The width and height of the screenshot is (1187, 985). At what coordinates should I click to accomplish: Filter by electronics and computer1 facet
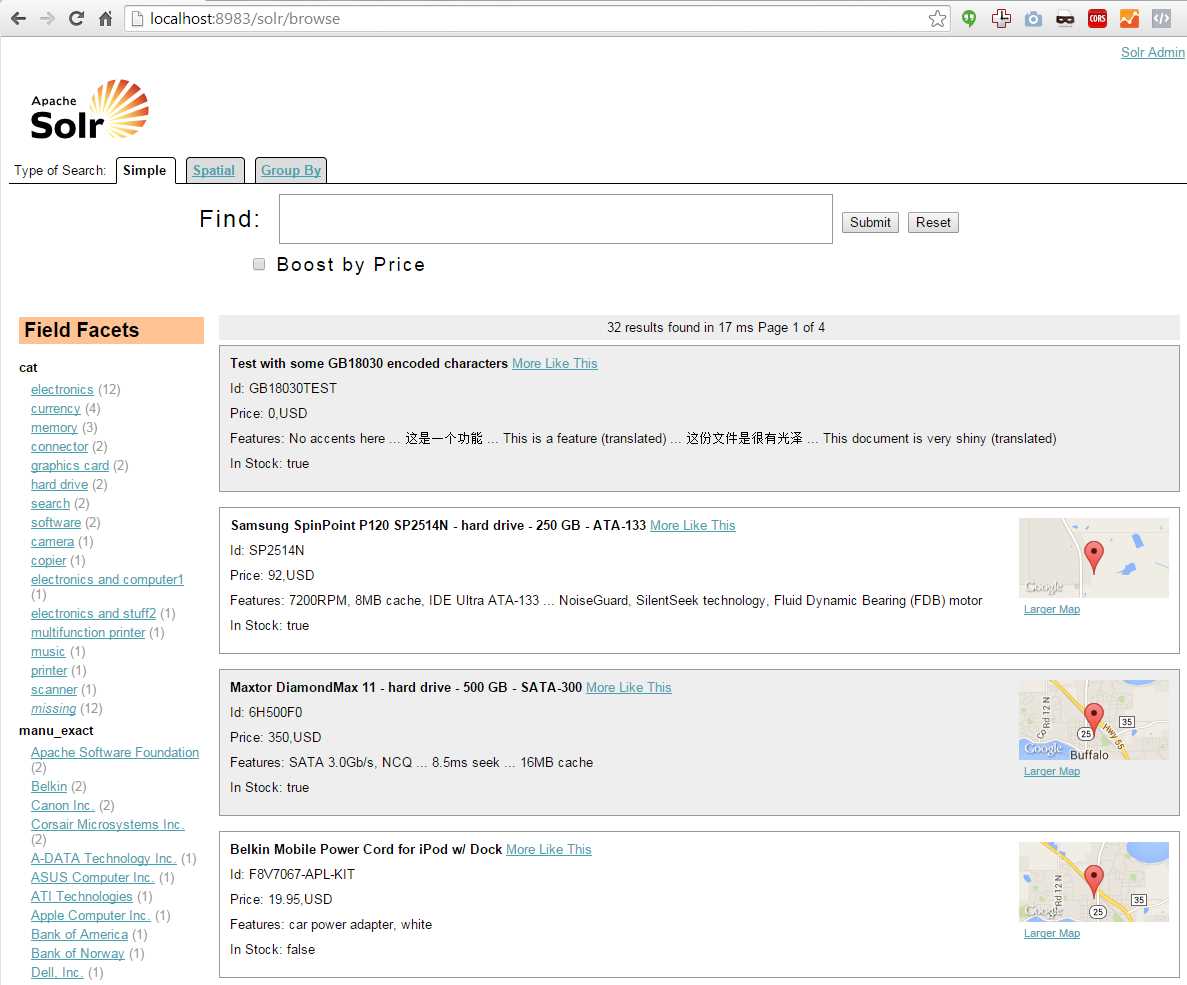pyautogui.click(x=107, y=579)
